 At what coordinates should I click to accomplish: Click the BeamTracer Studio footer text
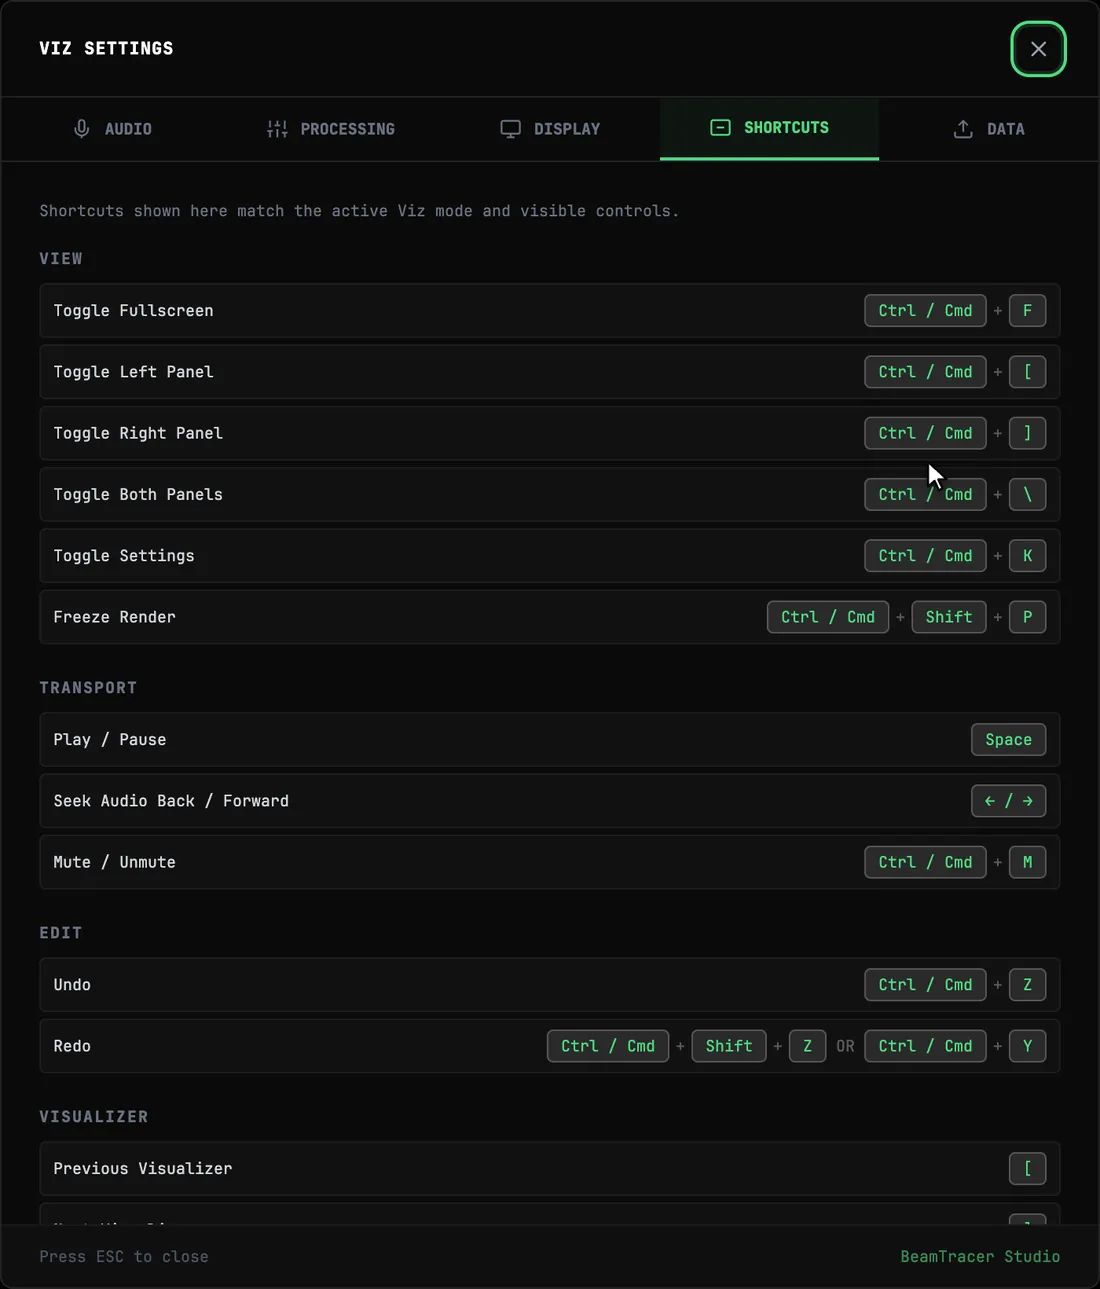click(980, 1257)
